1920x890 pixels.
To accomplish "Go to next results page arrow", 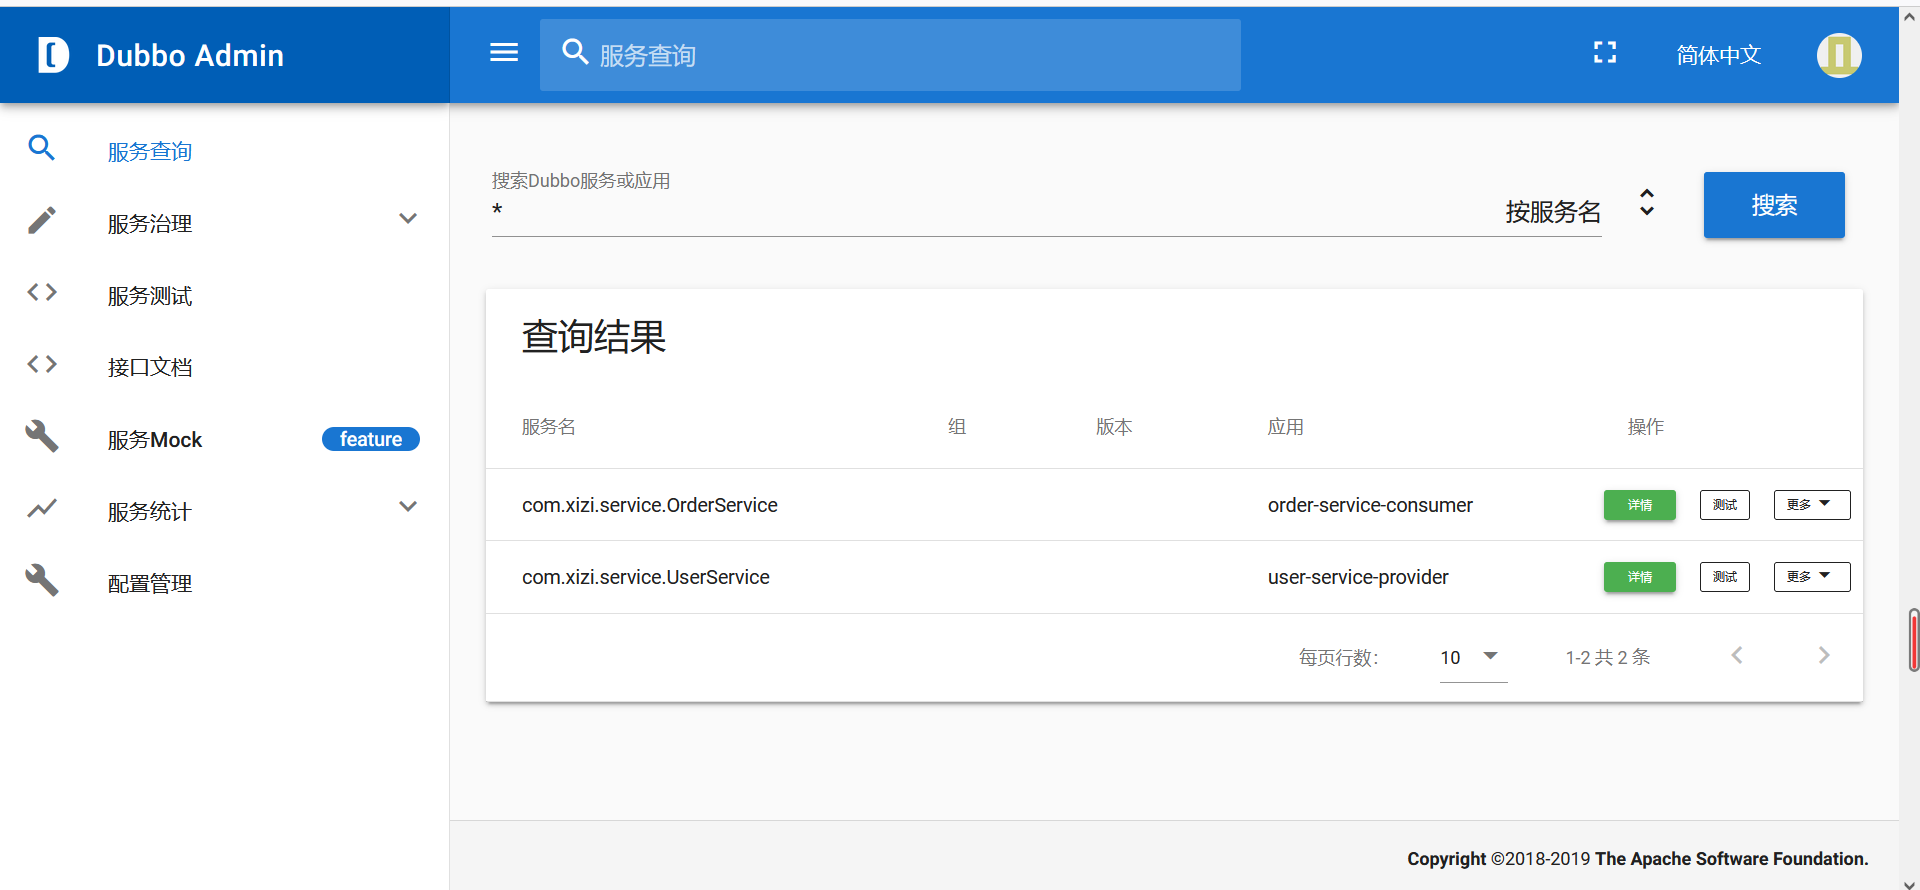I will click(x=1824, y=655).
